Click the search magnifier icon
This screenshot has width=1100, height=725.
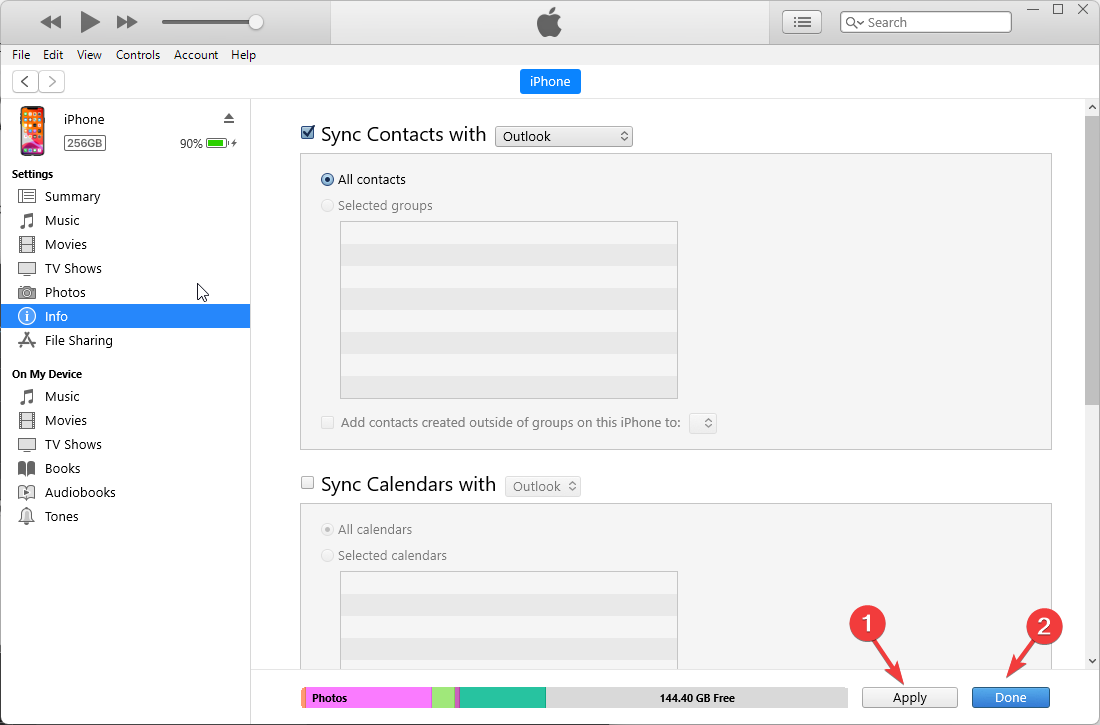pos(854,22)
